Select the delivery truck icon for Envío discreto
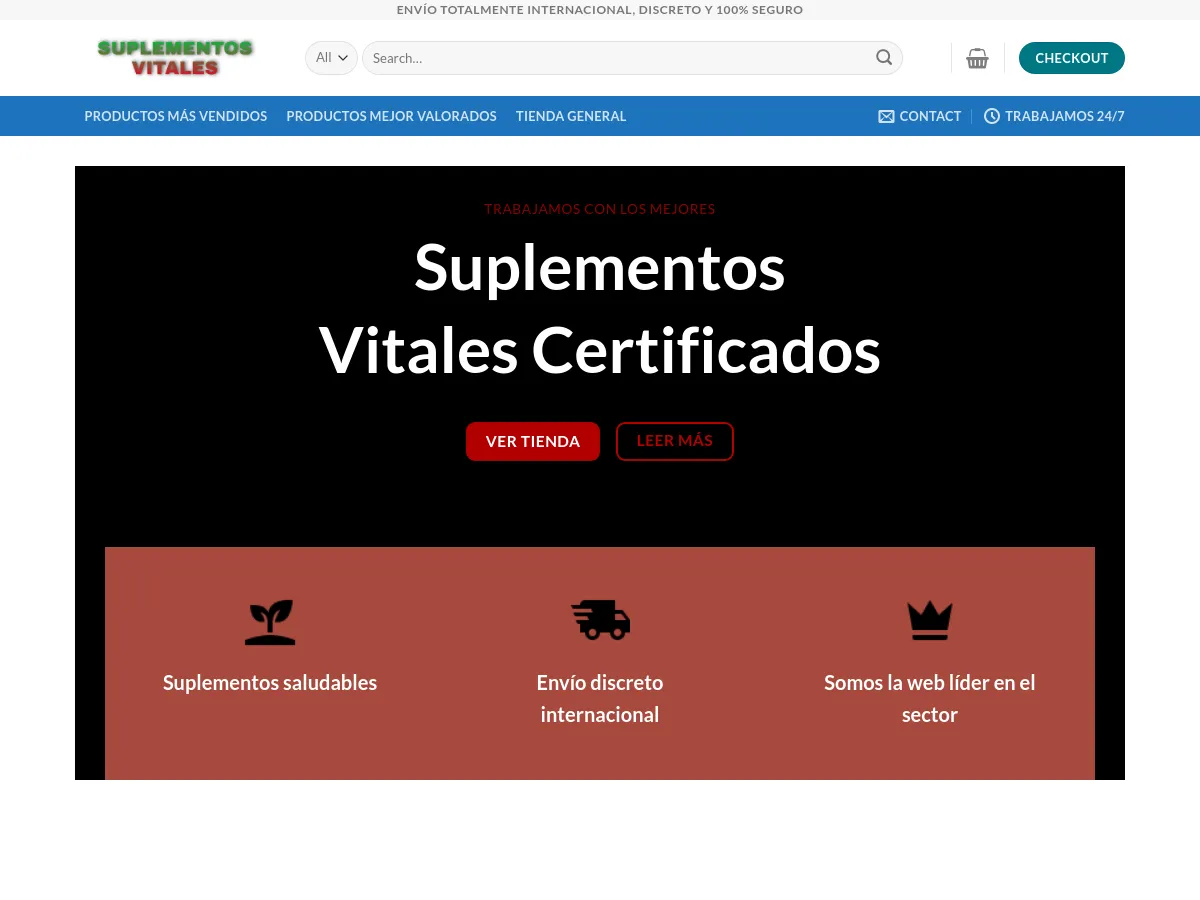 pos(600,620)
